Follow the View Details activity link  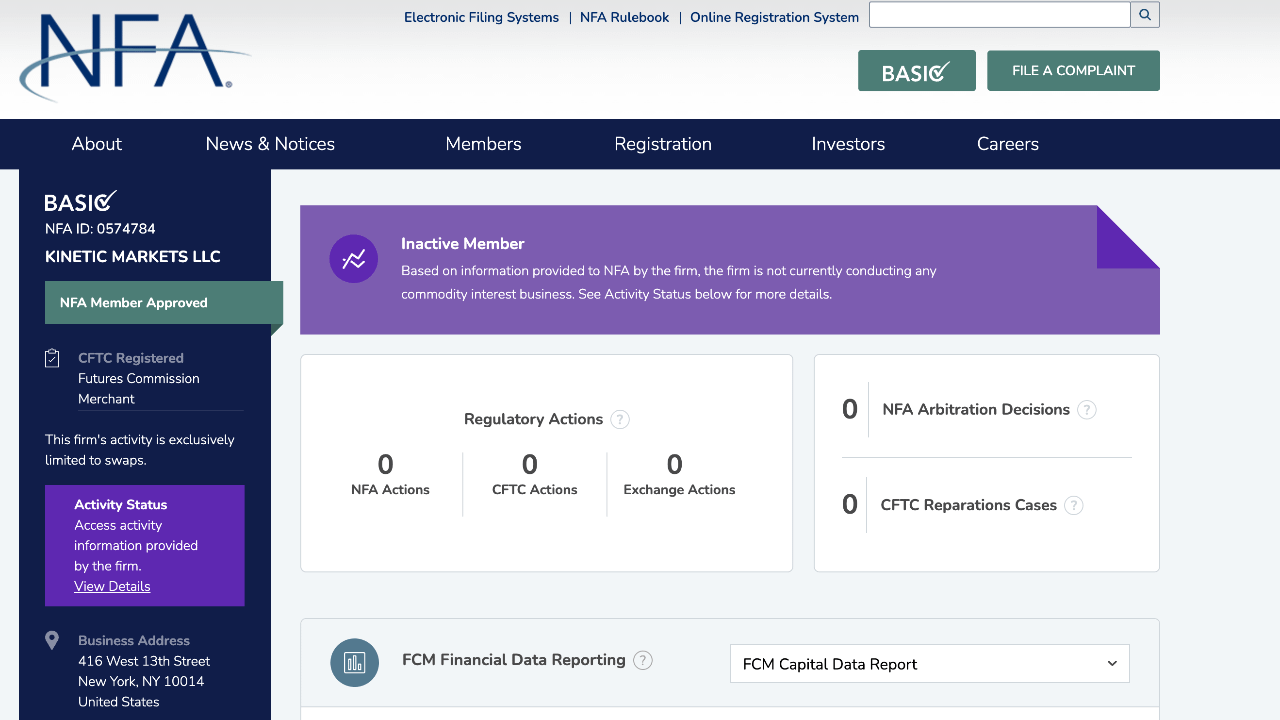pyautogui.click(x=112, y=587)
